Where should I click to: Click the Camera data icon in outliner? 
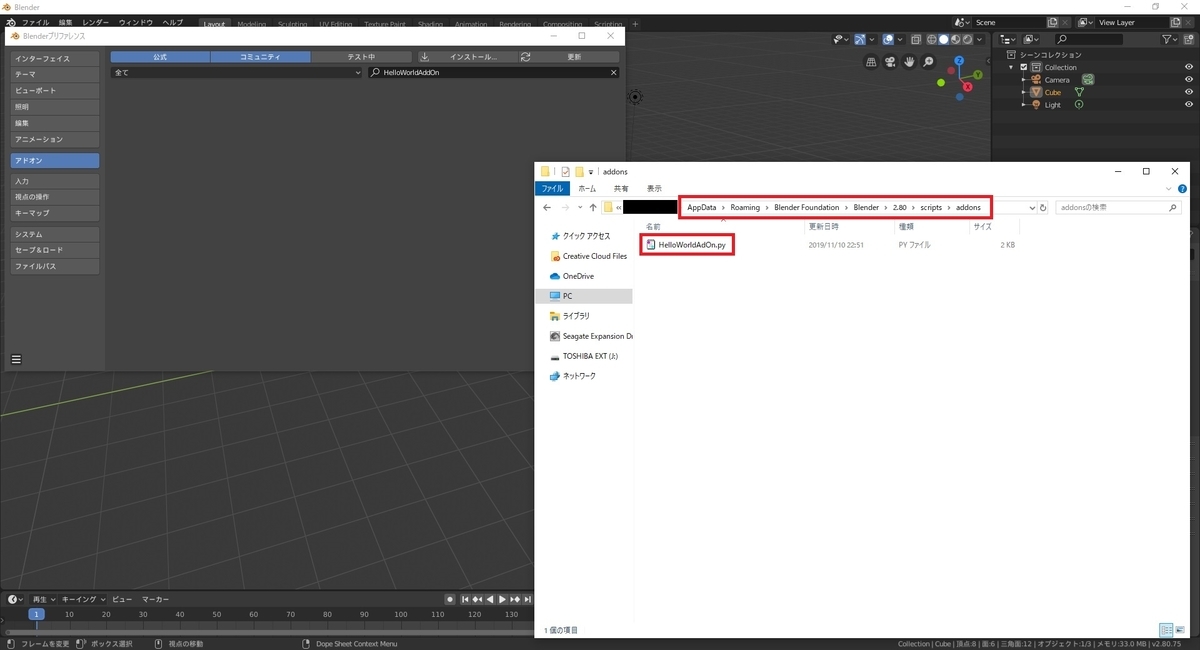point(1088,80)
